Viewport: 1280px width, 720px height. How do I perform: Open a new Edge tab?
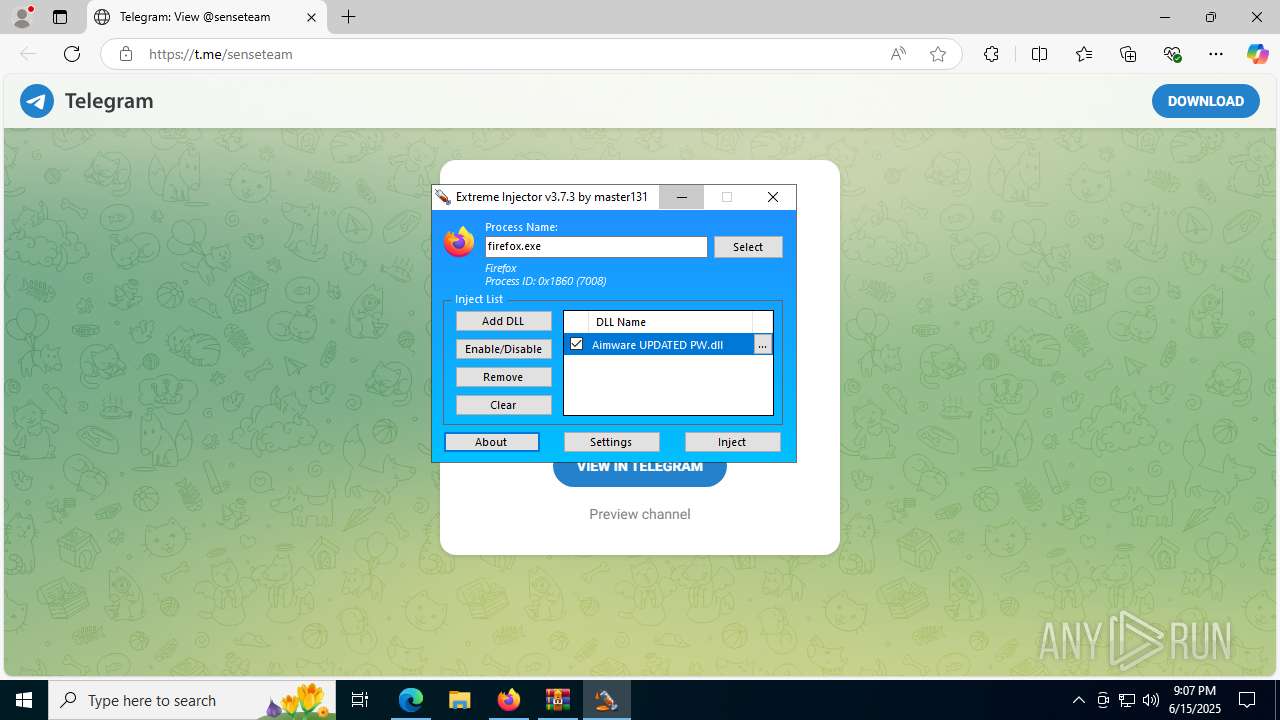pos(348,17)
